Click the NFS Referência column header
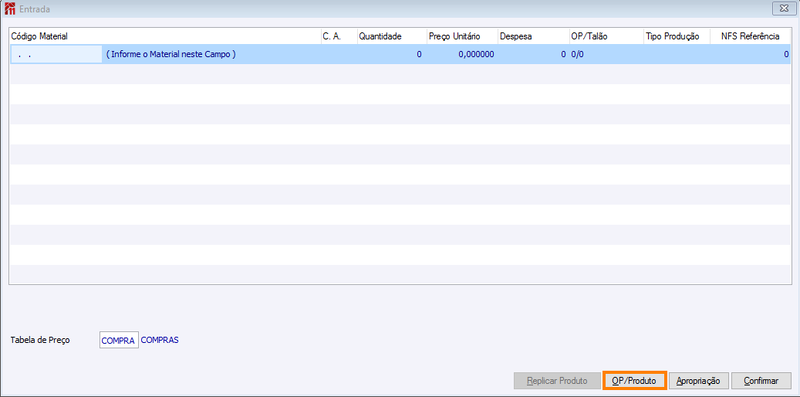This screenshot has height=397, width=800. (x=751, y=36)
